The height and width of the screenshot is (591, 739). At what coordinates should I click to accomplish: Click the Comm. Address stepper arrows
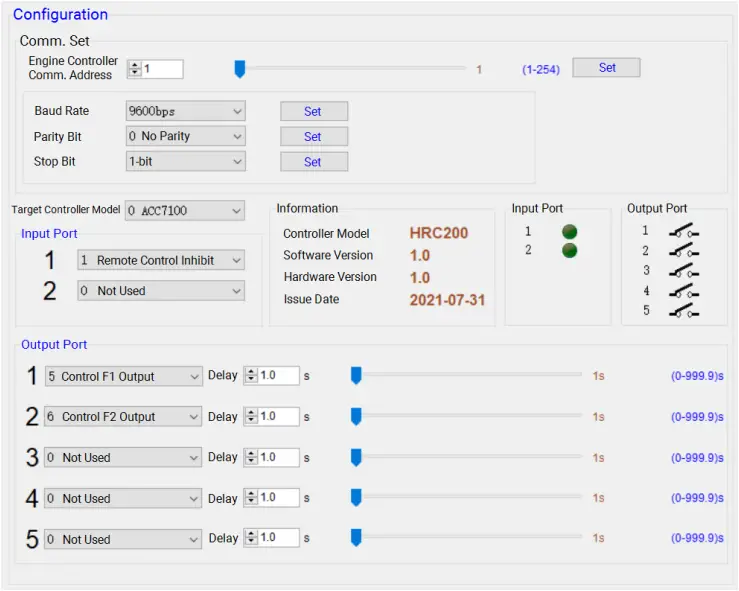tap(135, 69)
